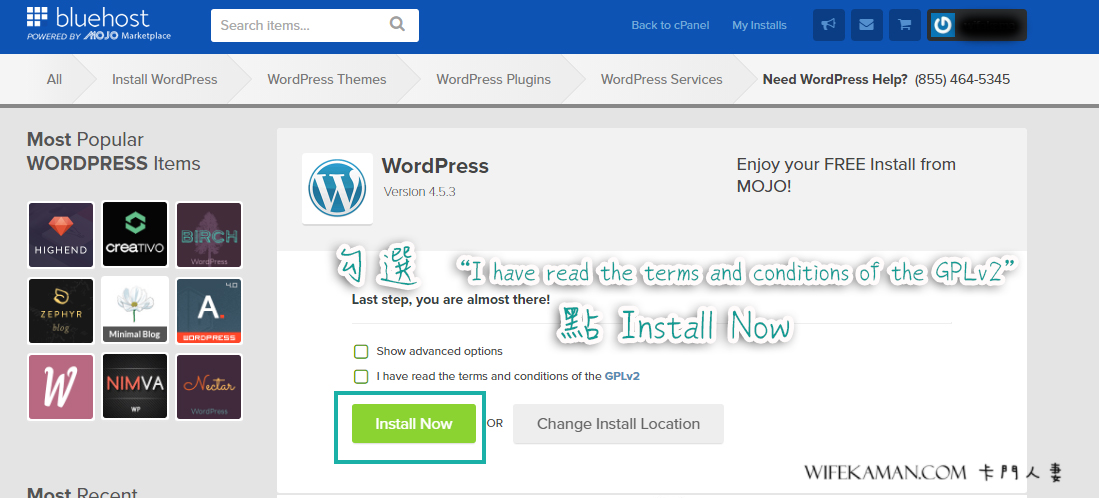Open WordPress Services tab
Screen dimensions: 1099x498
(662, 79)
